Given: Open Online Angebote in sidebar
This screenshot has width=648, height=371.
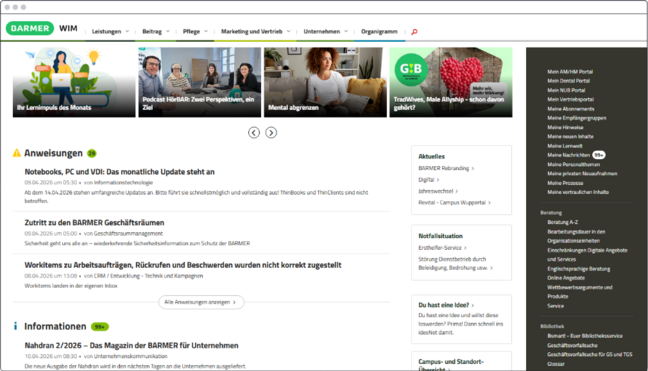Looking at the screenshot, I should pos(566,278).
